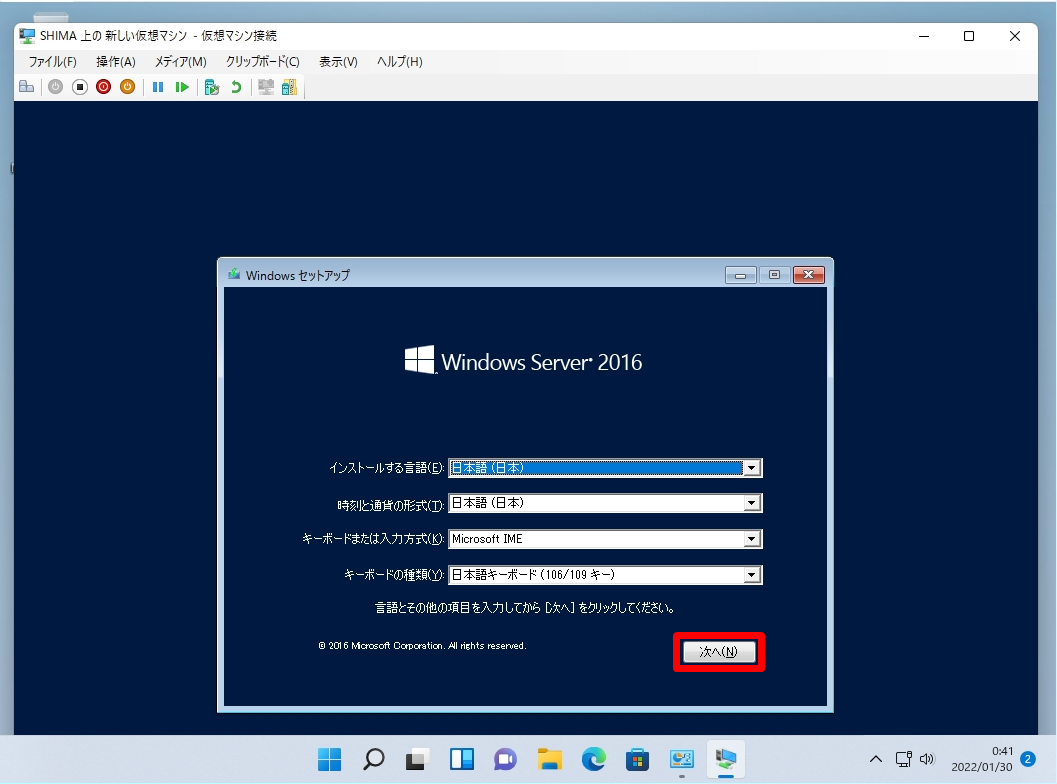Open the notification badge showing 2
This screenshot has width=1057, height=784.
point(1028,760)
